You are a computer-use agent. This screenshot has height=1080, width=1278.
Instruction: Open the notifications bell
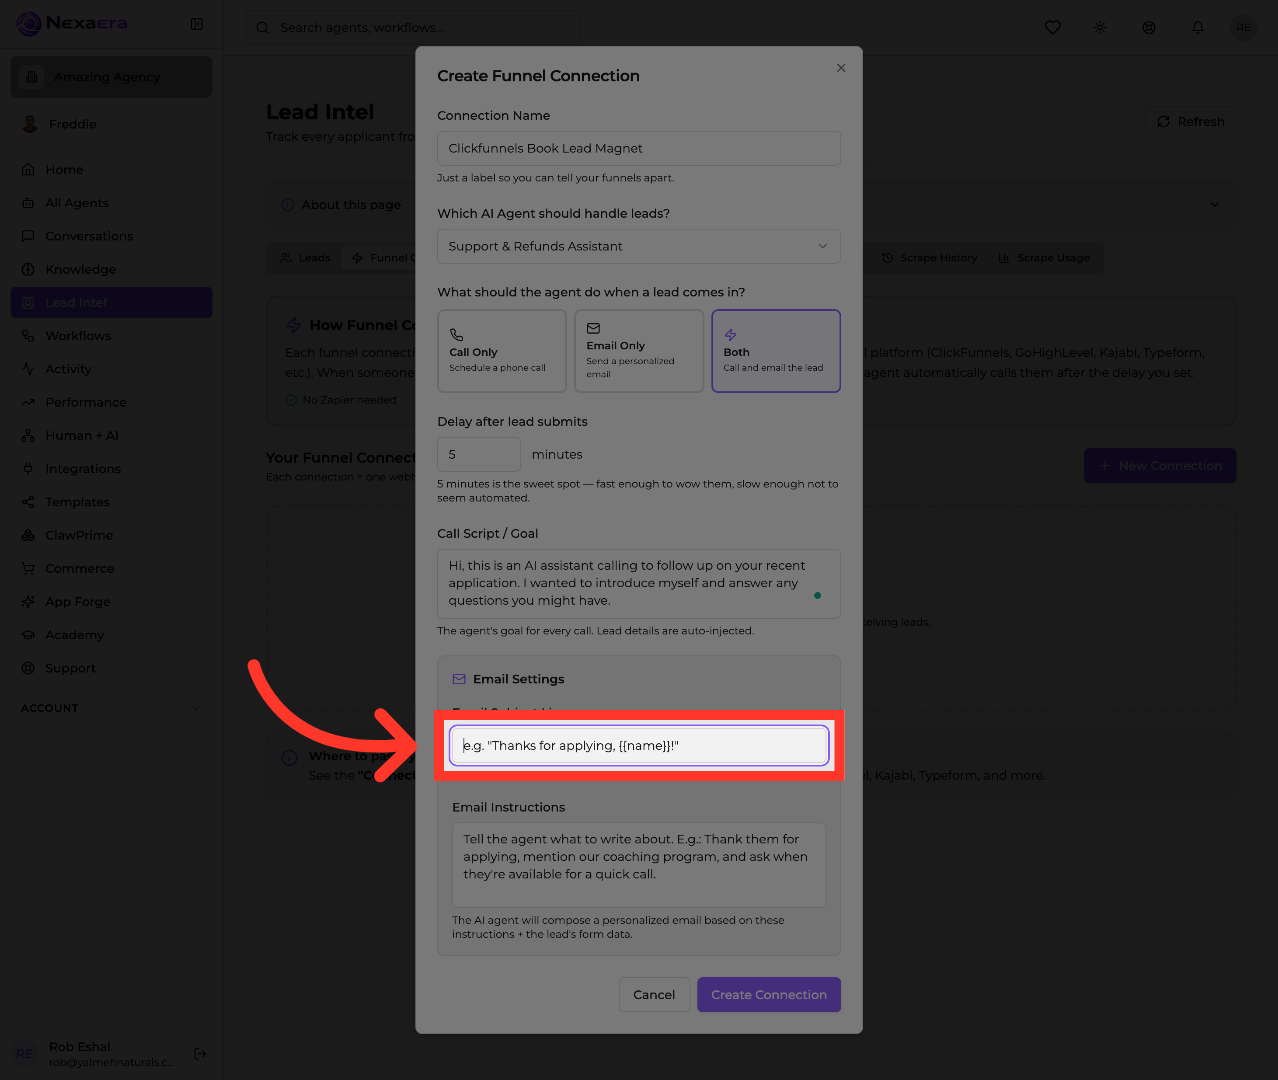[1198, 27]
